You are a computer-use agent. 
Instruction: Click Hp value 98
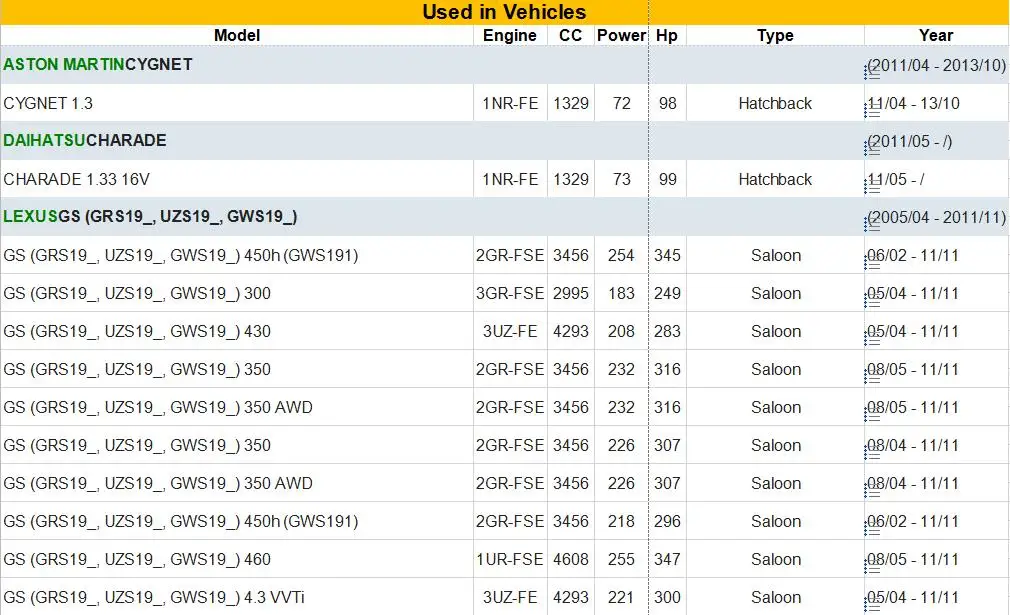[667, 103]
